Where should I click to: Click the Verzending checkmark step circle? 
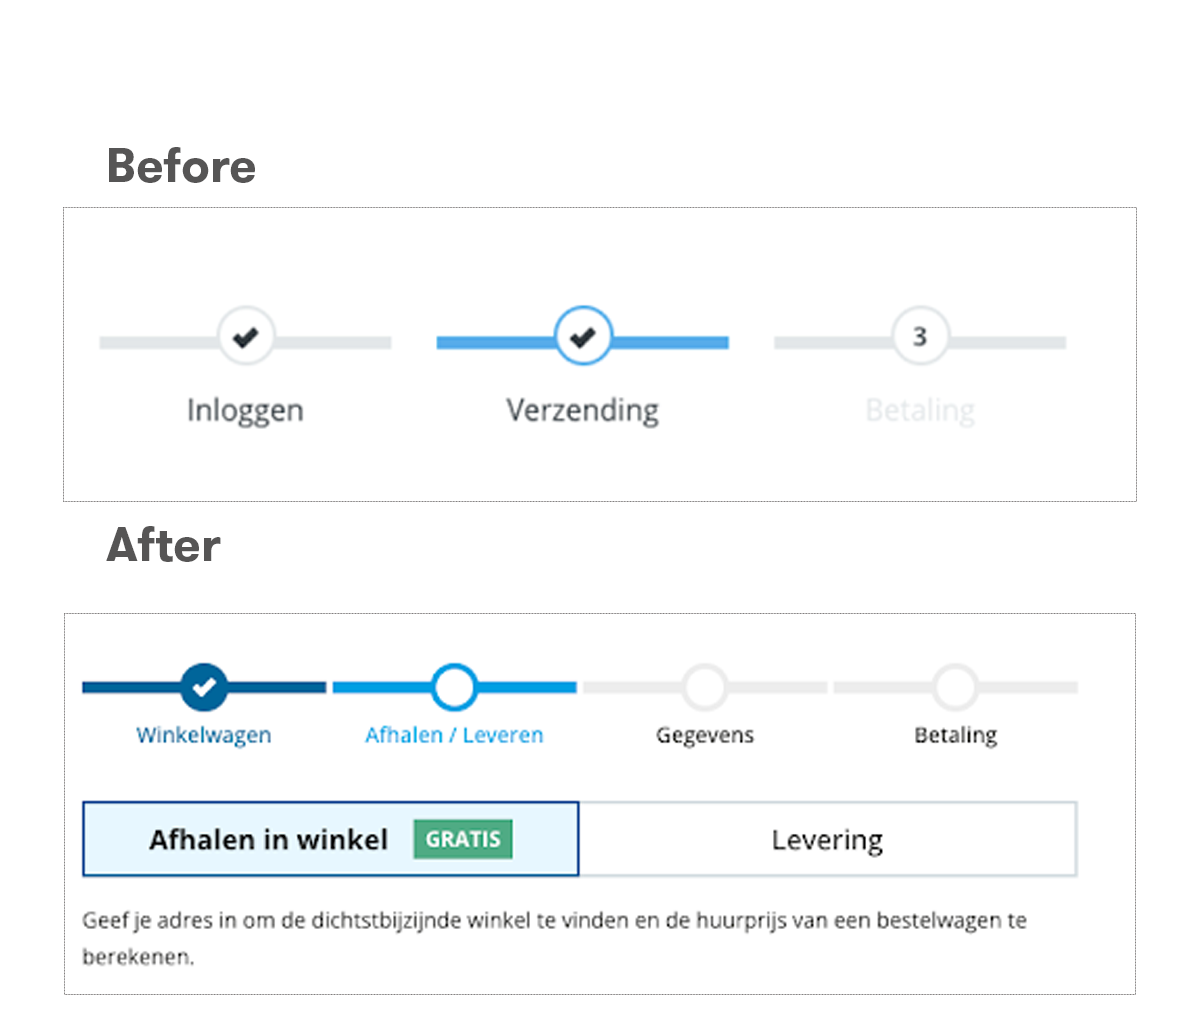tap(583, 336)
